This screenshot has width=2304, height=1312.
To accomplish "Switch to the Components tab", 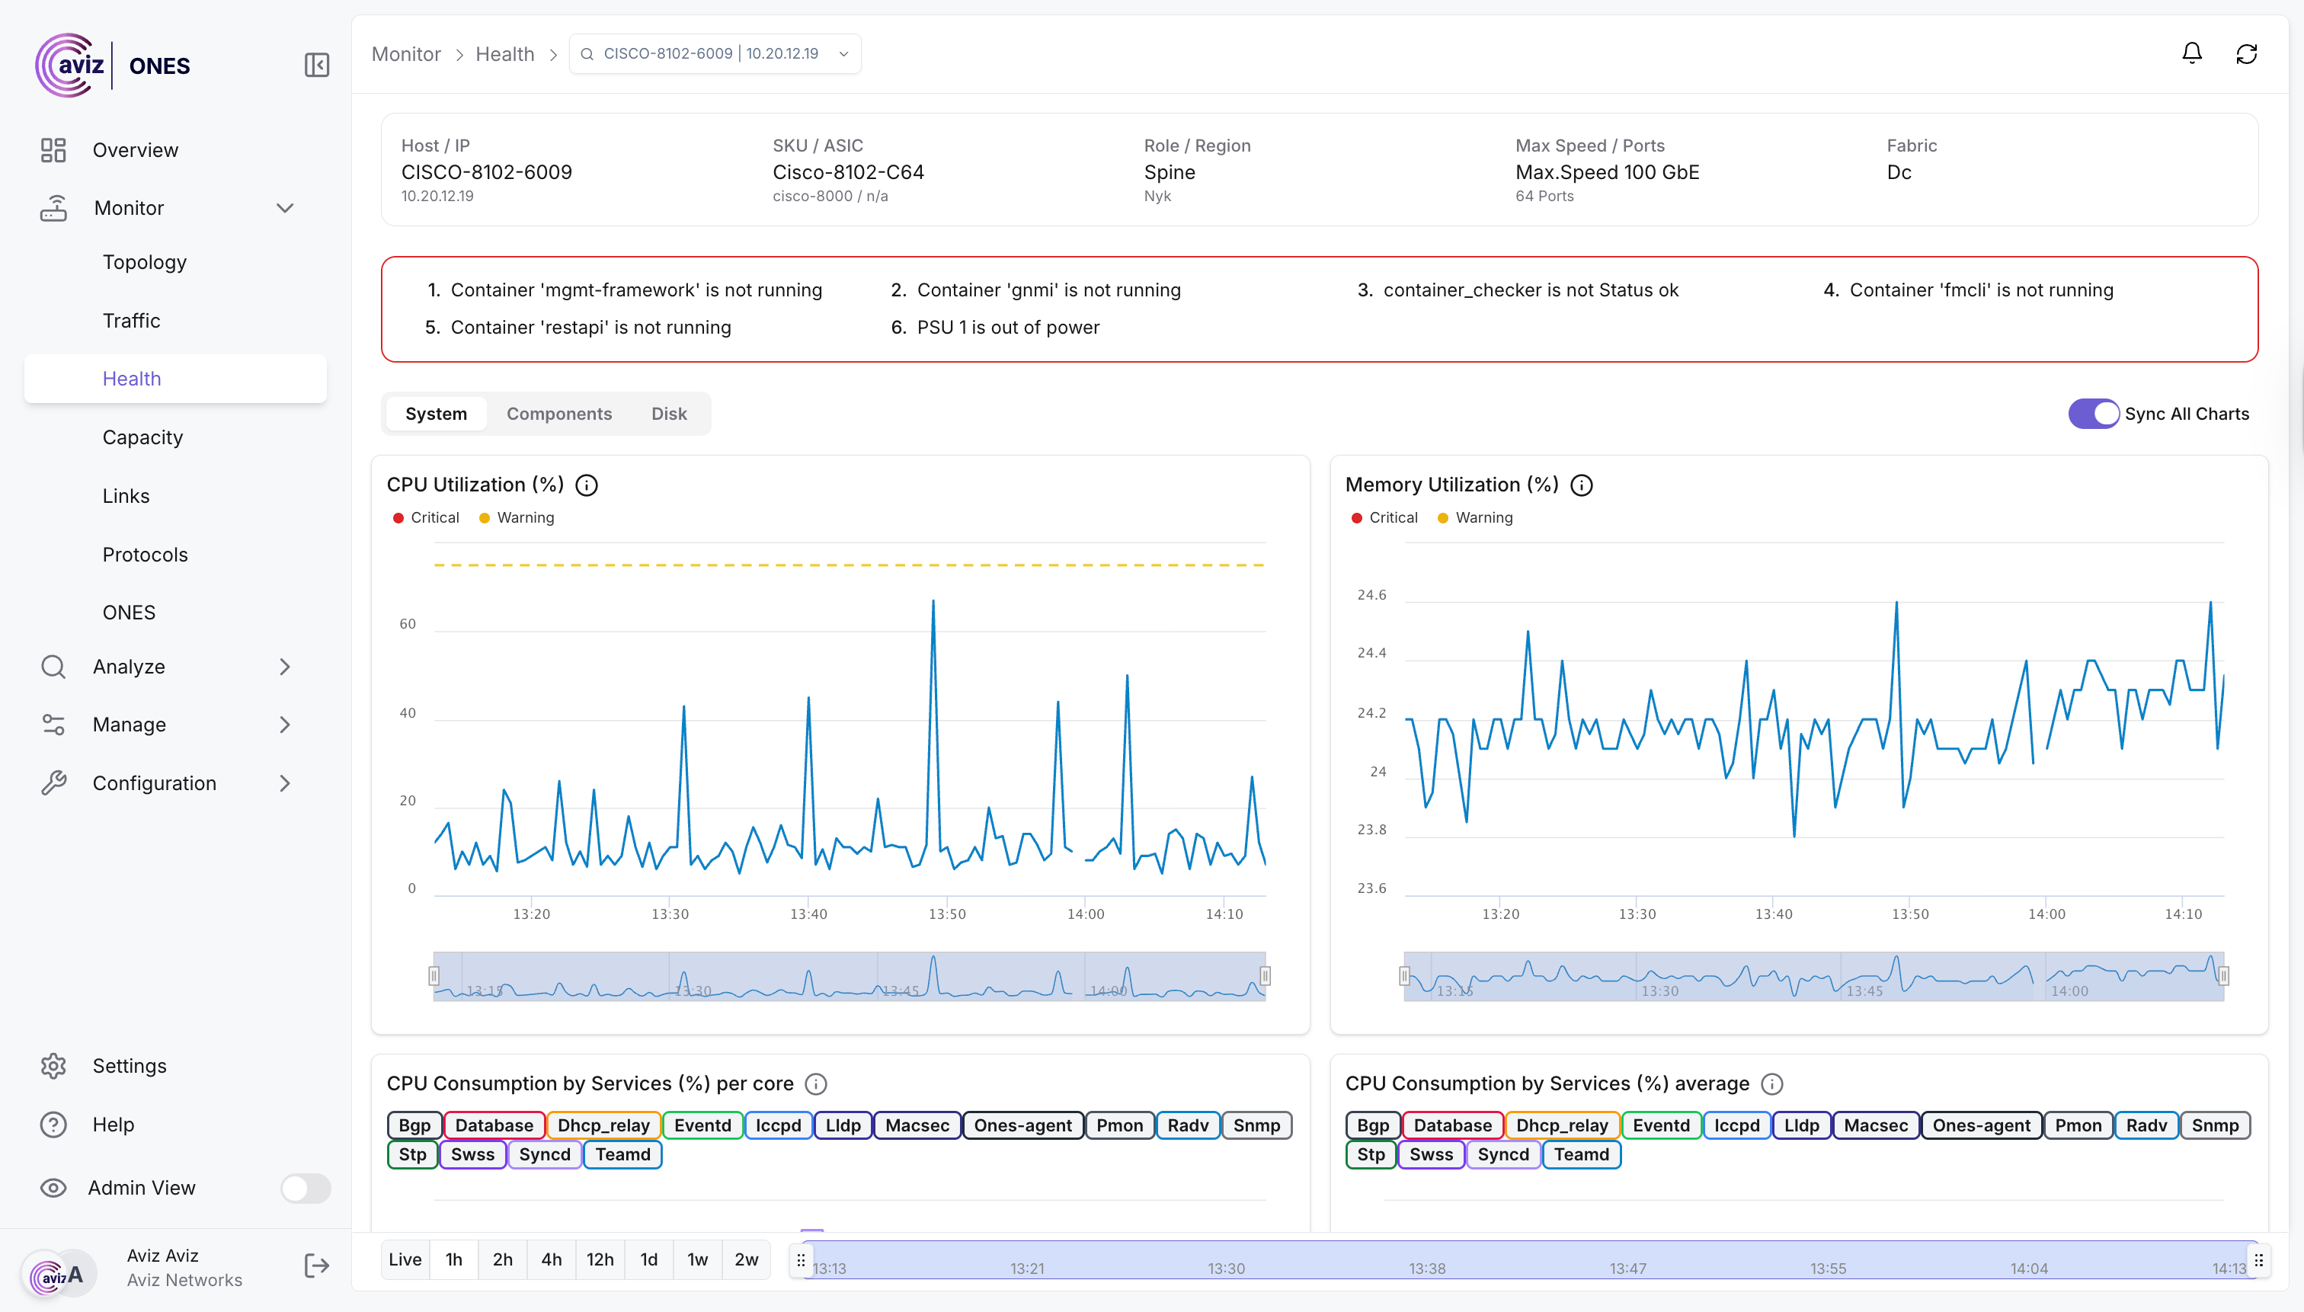I will 559,414.
